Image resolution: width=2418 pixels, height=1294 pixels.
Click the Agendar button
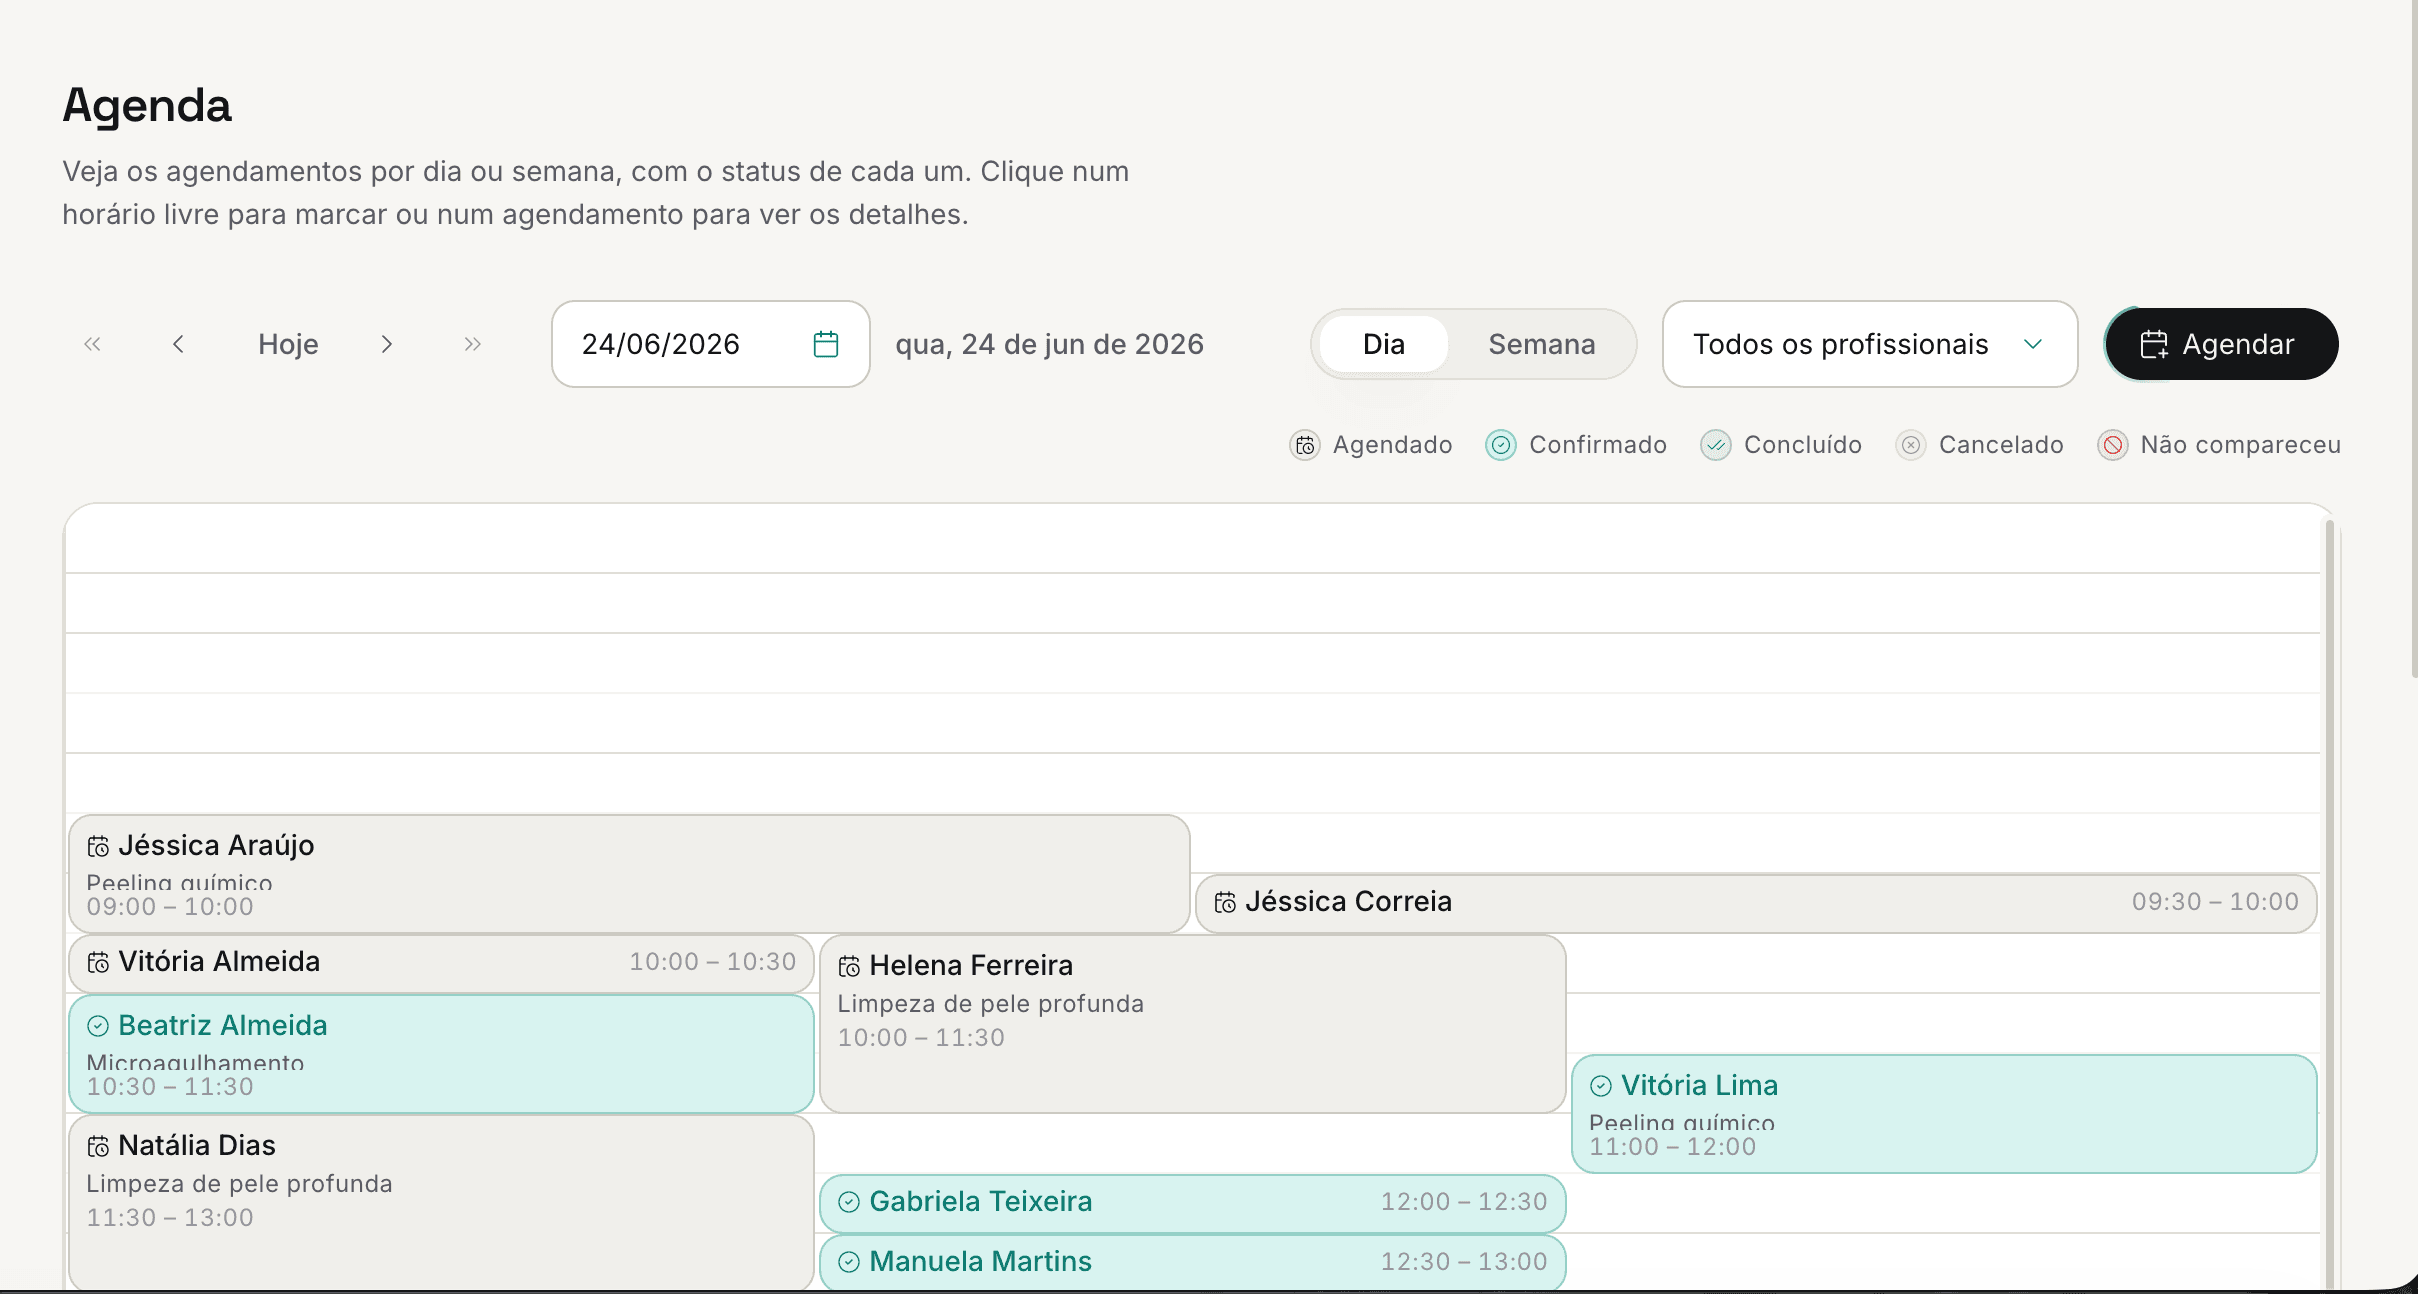pyautogui.click(x=2222, y=344)
